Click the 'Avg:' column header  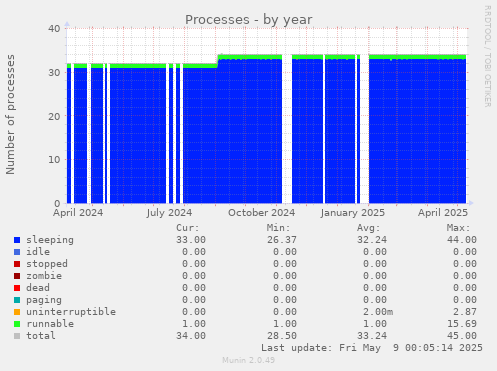click(369, 228)
